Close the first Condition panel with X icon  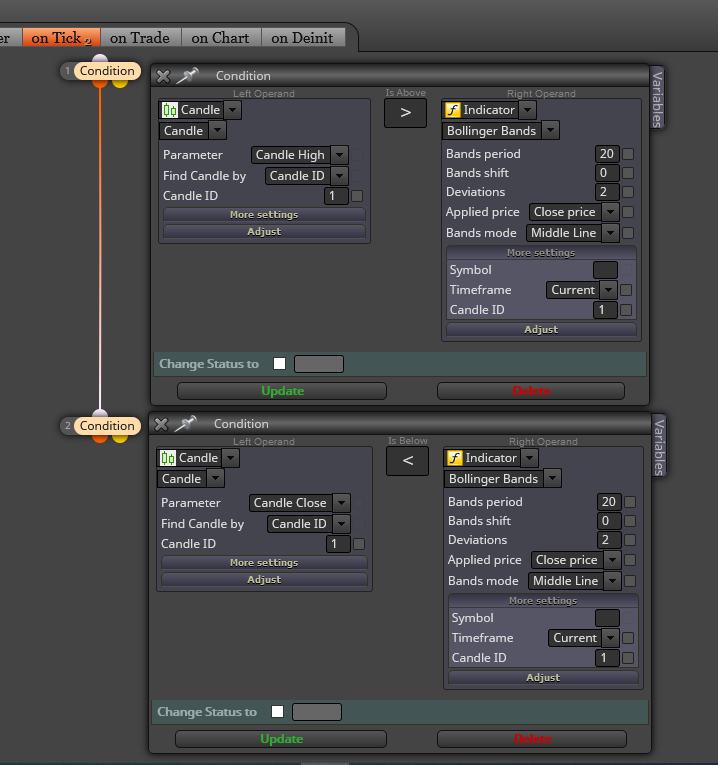[x=163, y=76]
